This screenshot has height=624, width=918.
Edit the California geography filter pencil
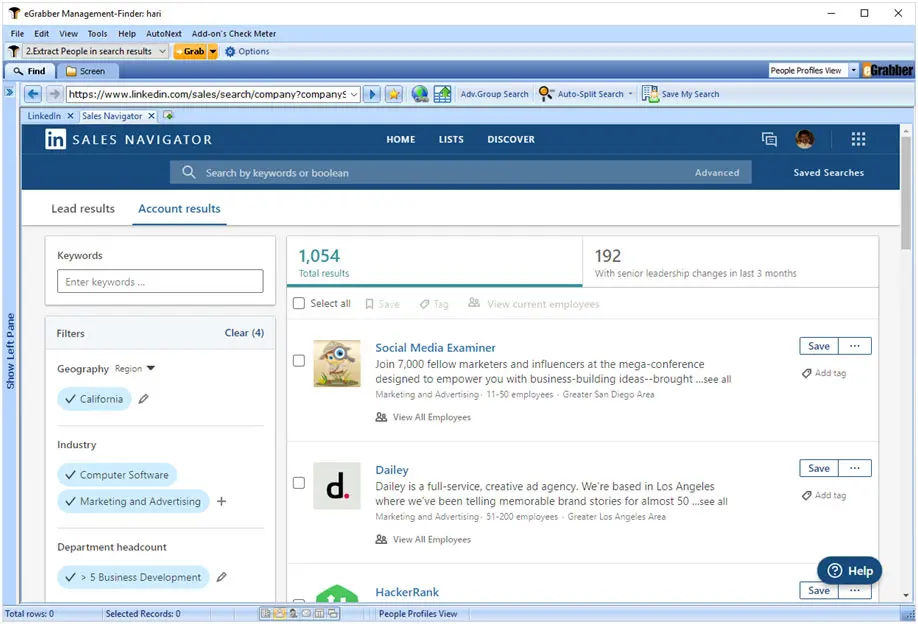tap(143, 399)
